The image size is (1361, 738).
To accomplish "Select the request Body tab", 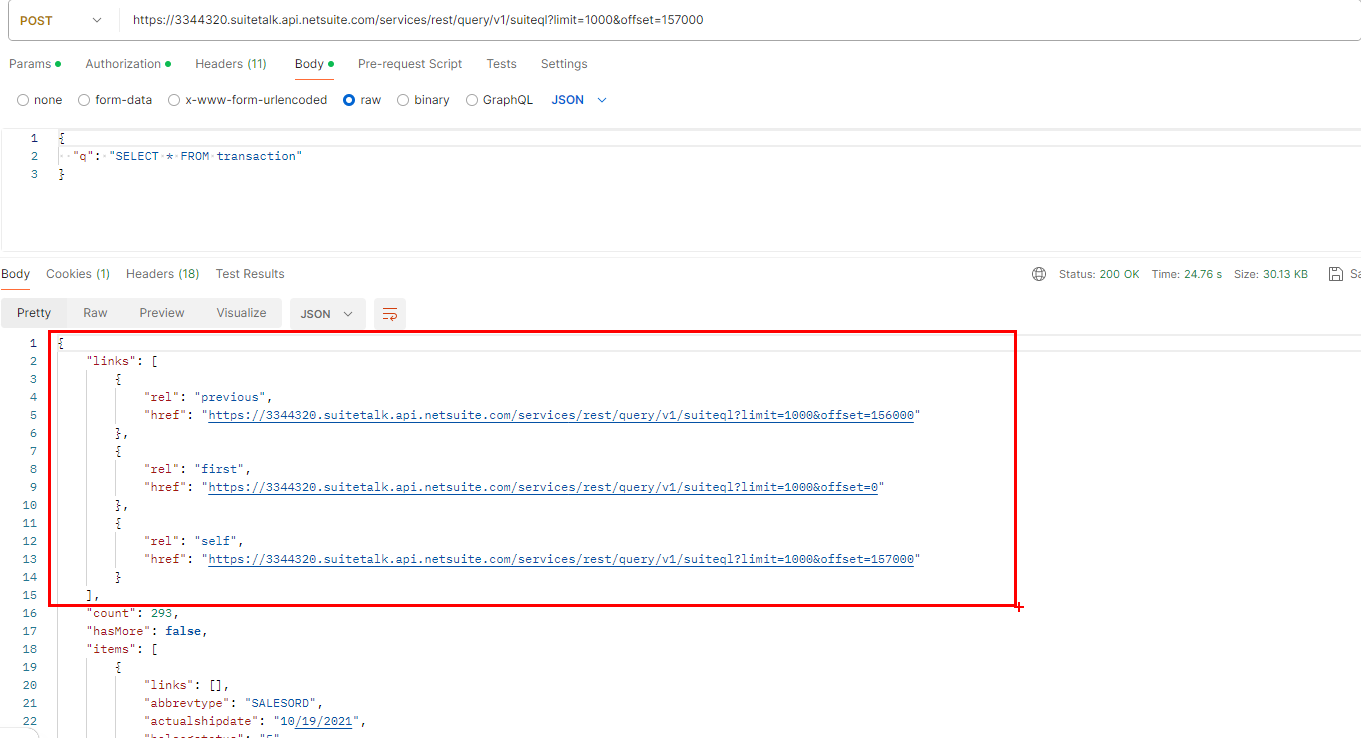I will (314, 64).
